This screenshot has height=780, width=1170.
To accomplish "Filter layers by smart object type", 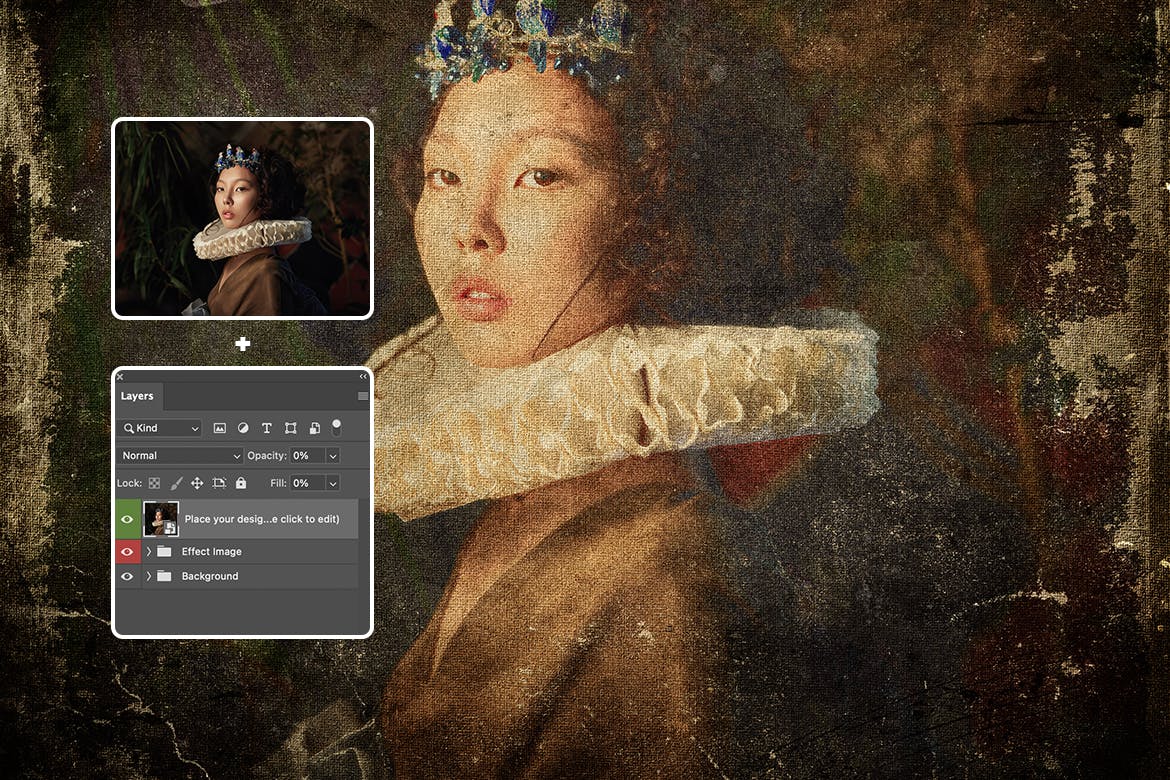I will click(314, 428).
